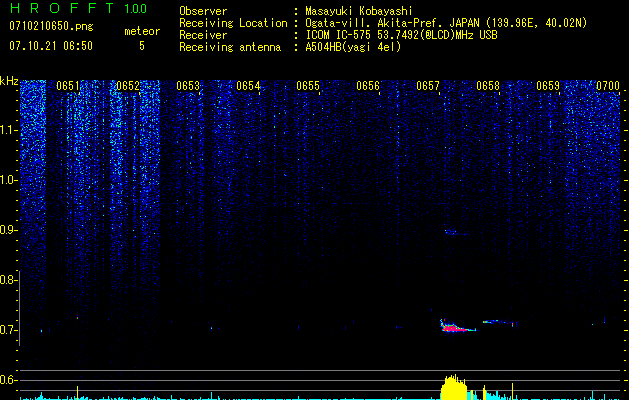Viewport: 629px width, 400px height.
Task: Click the Observer label
Action: (203, 11)
